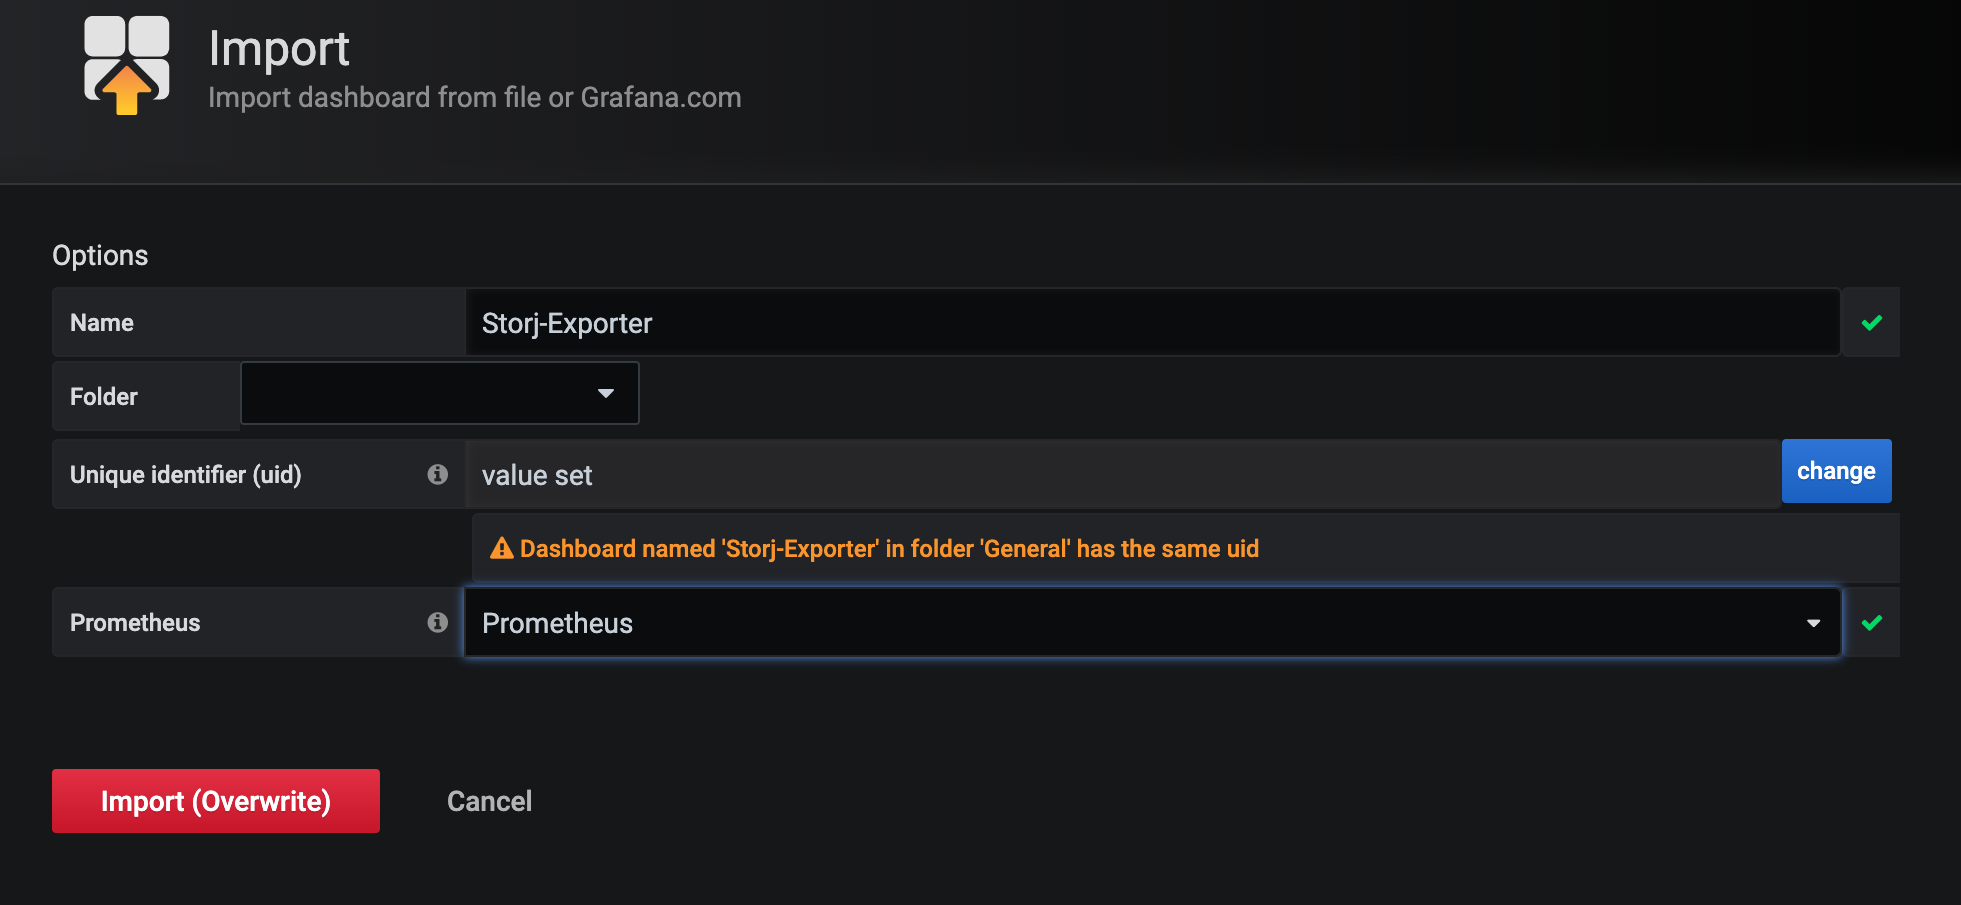Click the Import dashboard arrow icon

(127, 66)
